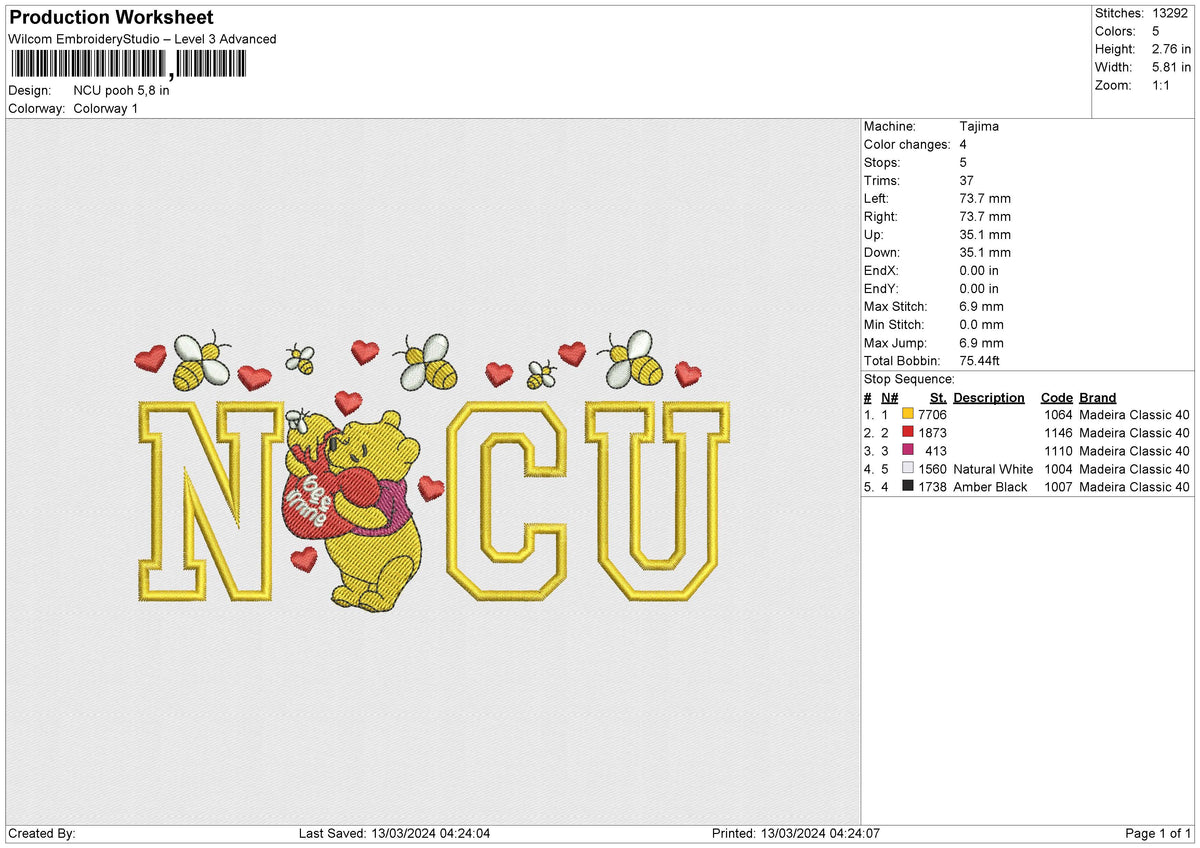Click thread code 1007
Screen dimensions: 1200x848
[1058, 486]
